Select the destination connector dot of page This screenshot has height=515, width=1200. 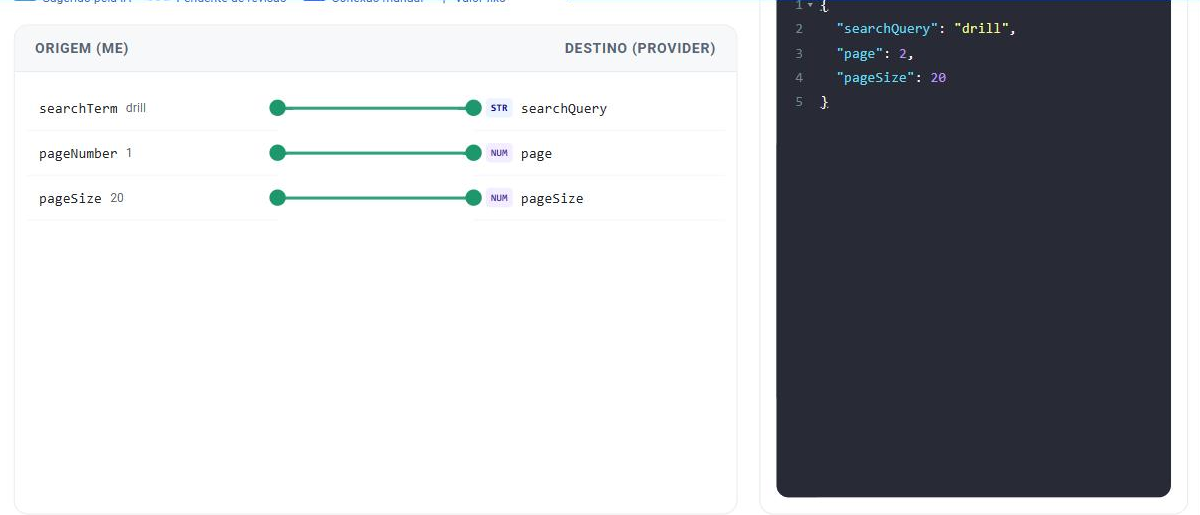click(x=474, y=153)
